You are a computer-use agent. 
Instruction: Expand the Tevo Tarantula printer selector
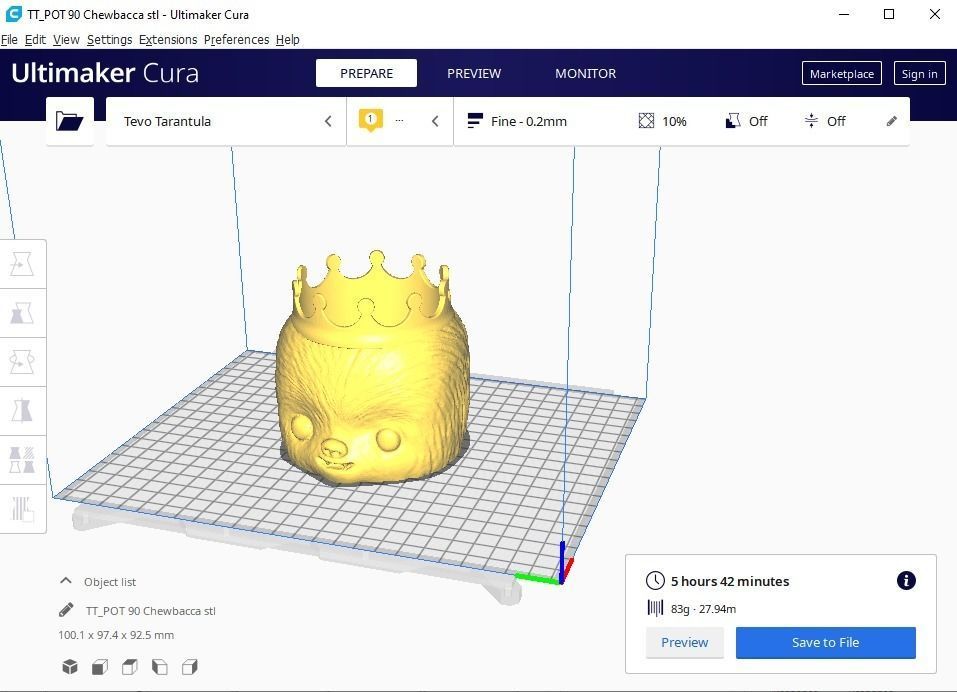point(226,121)
